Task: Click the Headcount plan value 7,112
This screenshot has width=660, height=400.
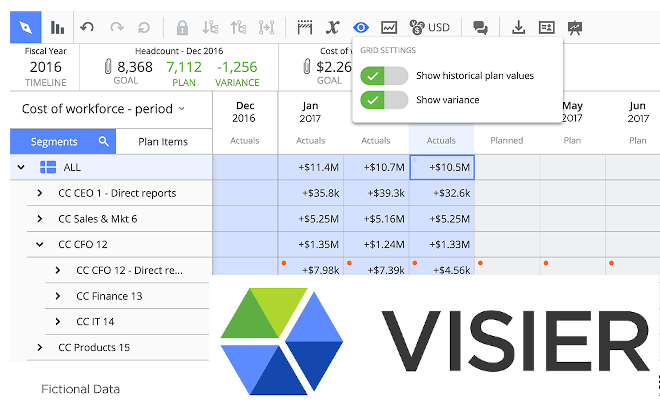Action: (x=184, y=67)
